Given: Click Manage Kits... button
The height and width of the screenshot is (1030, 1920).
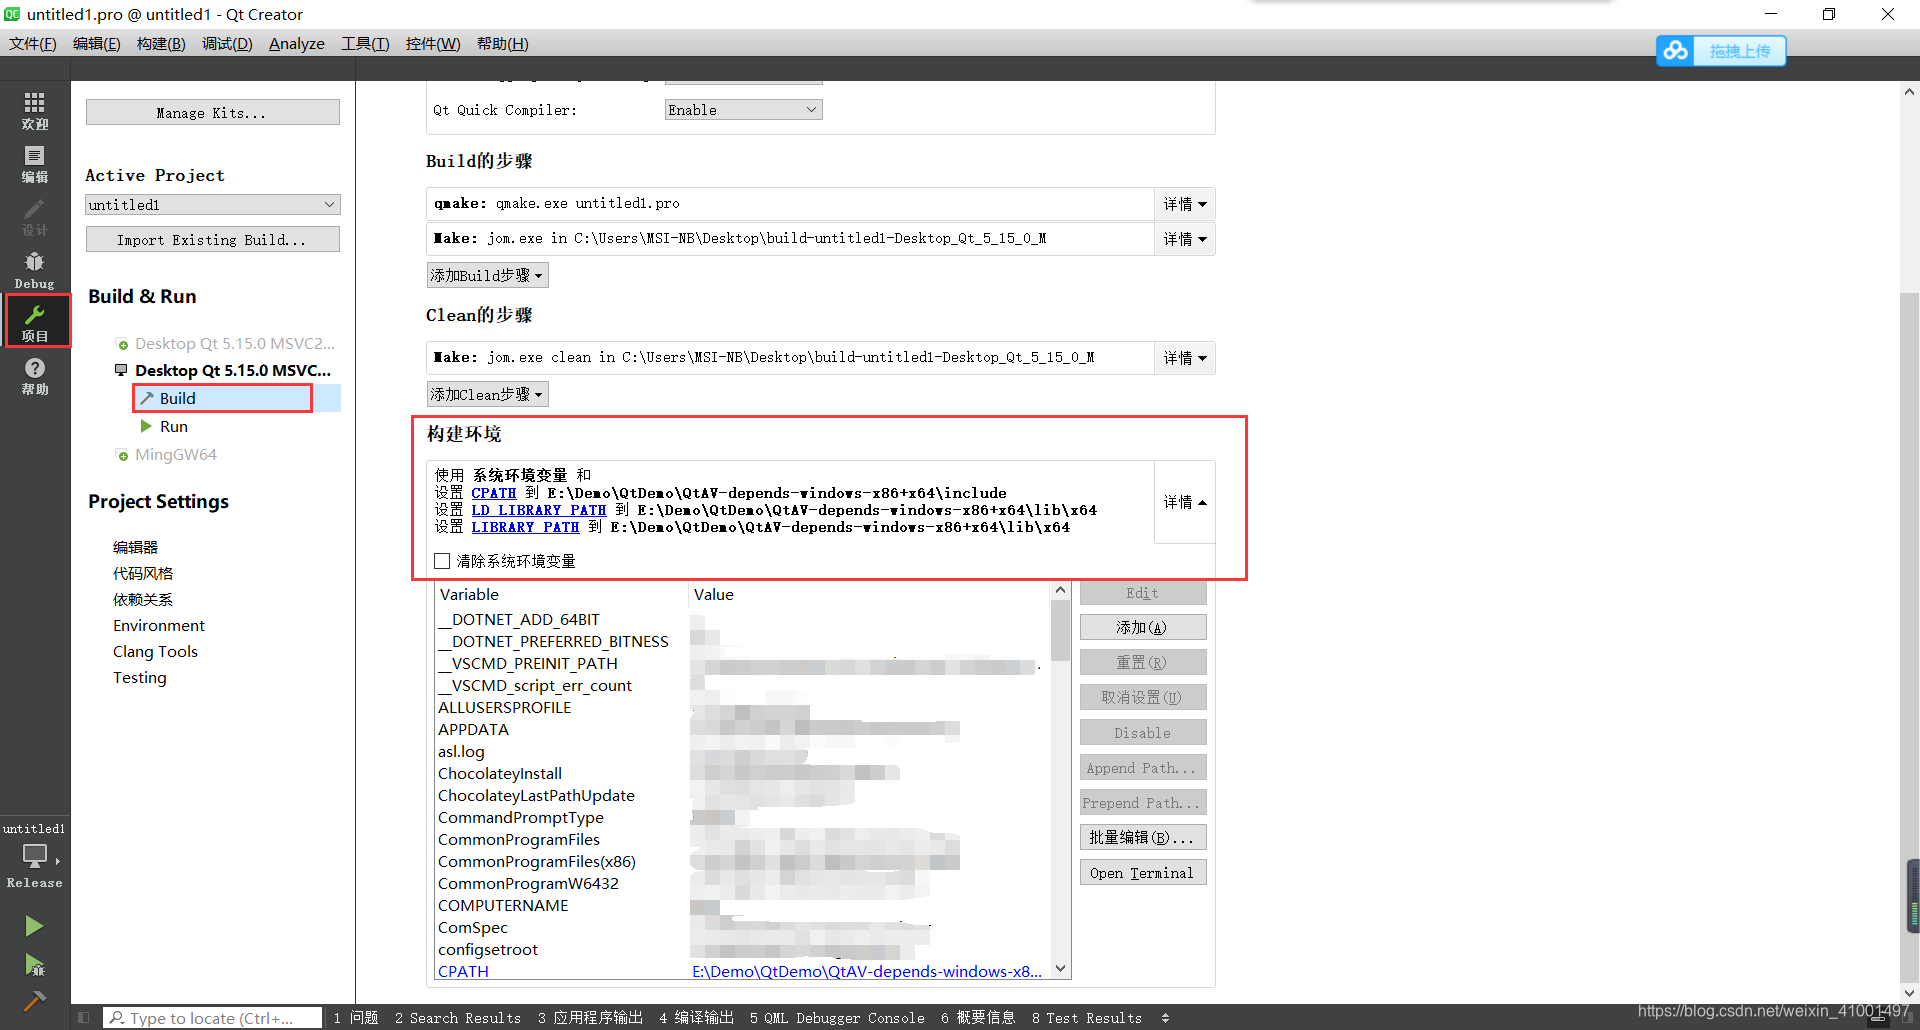Looking at the screenshot, I should (213, 112).
